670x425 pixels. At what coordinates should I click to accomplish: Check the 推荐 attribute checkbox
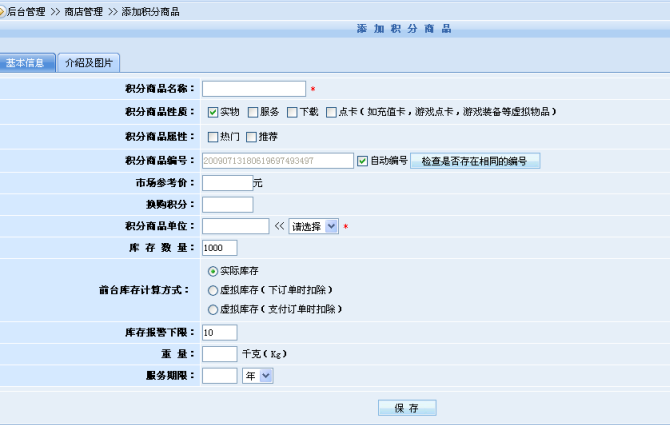(251, 137)
